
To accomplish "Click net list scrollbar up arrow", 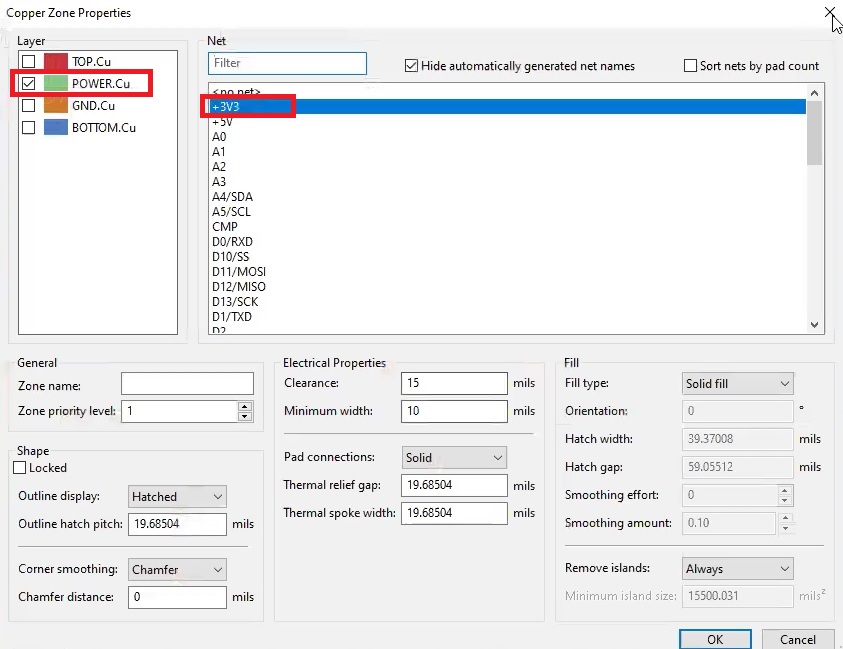I will pos(815,93).
